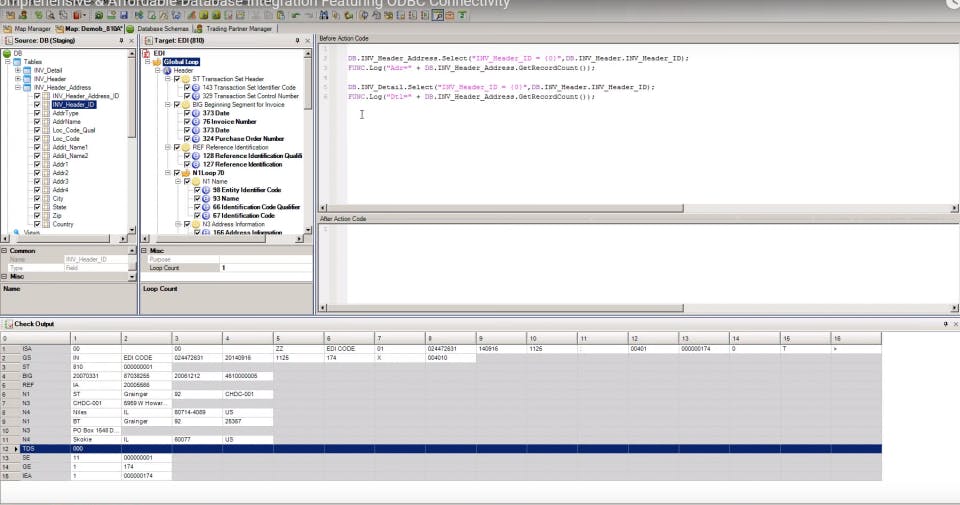960x505 pixels.
Task: Pin the Source DB (Staging) panel
Action: pyautogui.click(x=121, y=41)
